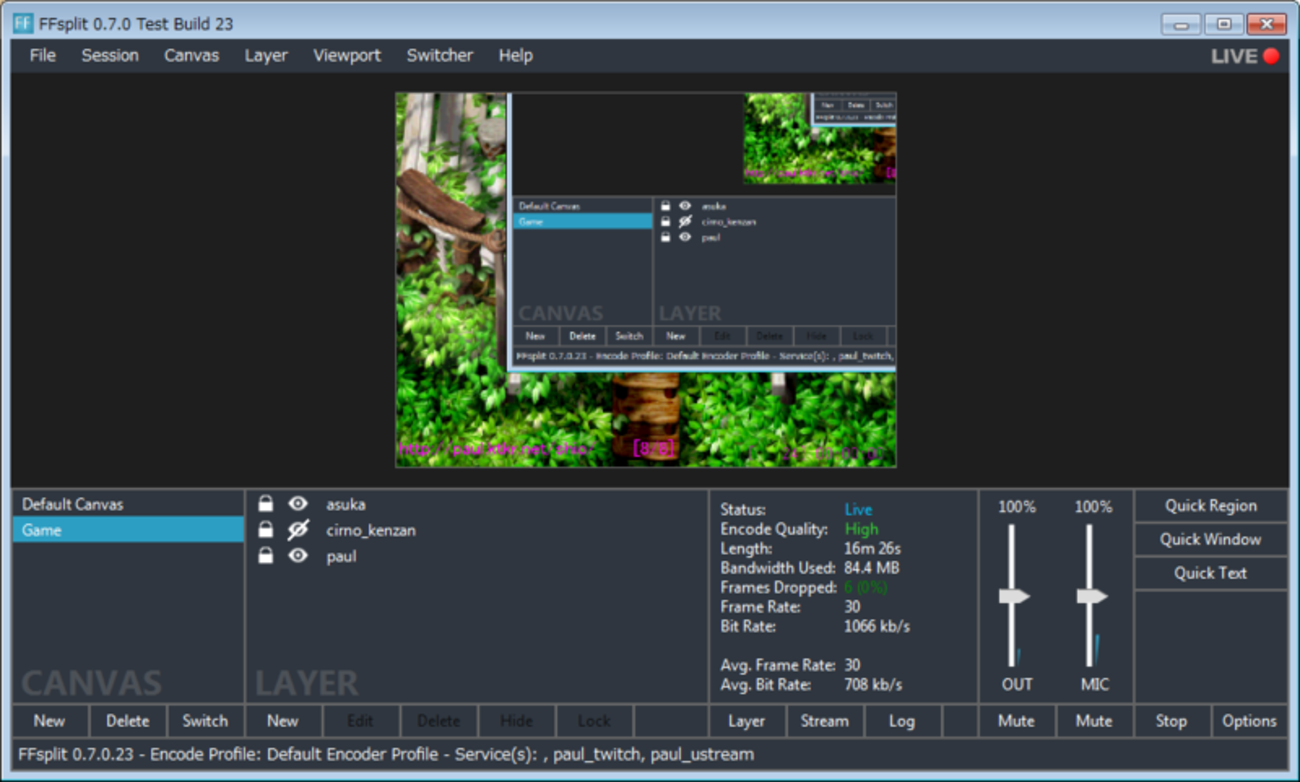Mute the OUT audio channel
This screenshot has width=1300, height=782.
tap(1016, 721)
